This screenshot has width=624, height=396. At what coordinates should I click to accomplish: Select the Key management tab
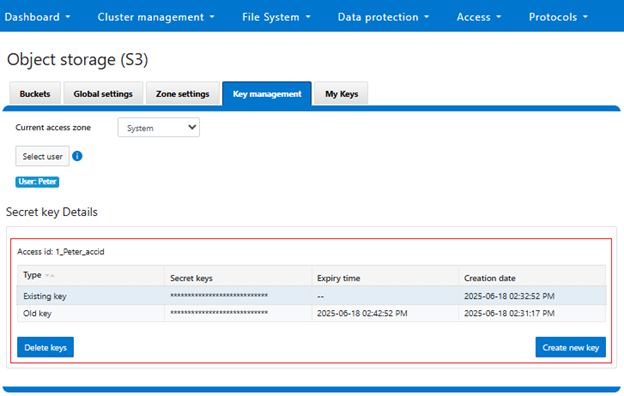pos(267,94)
